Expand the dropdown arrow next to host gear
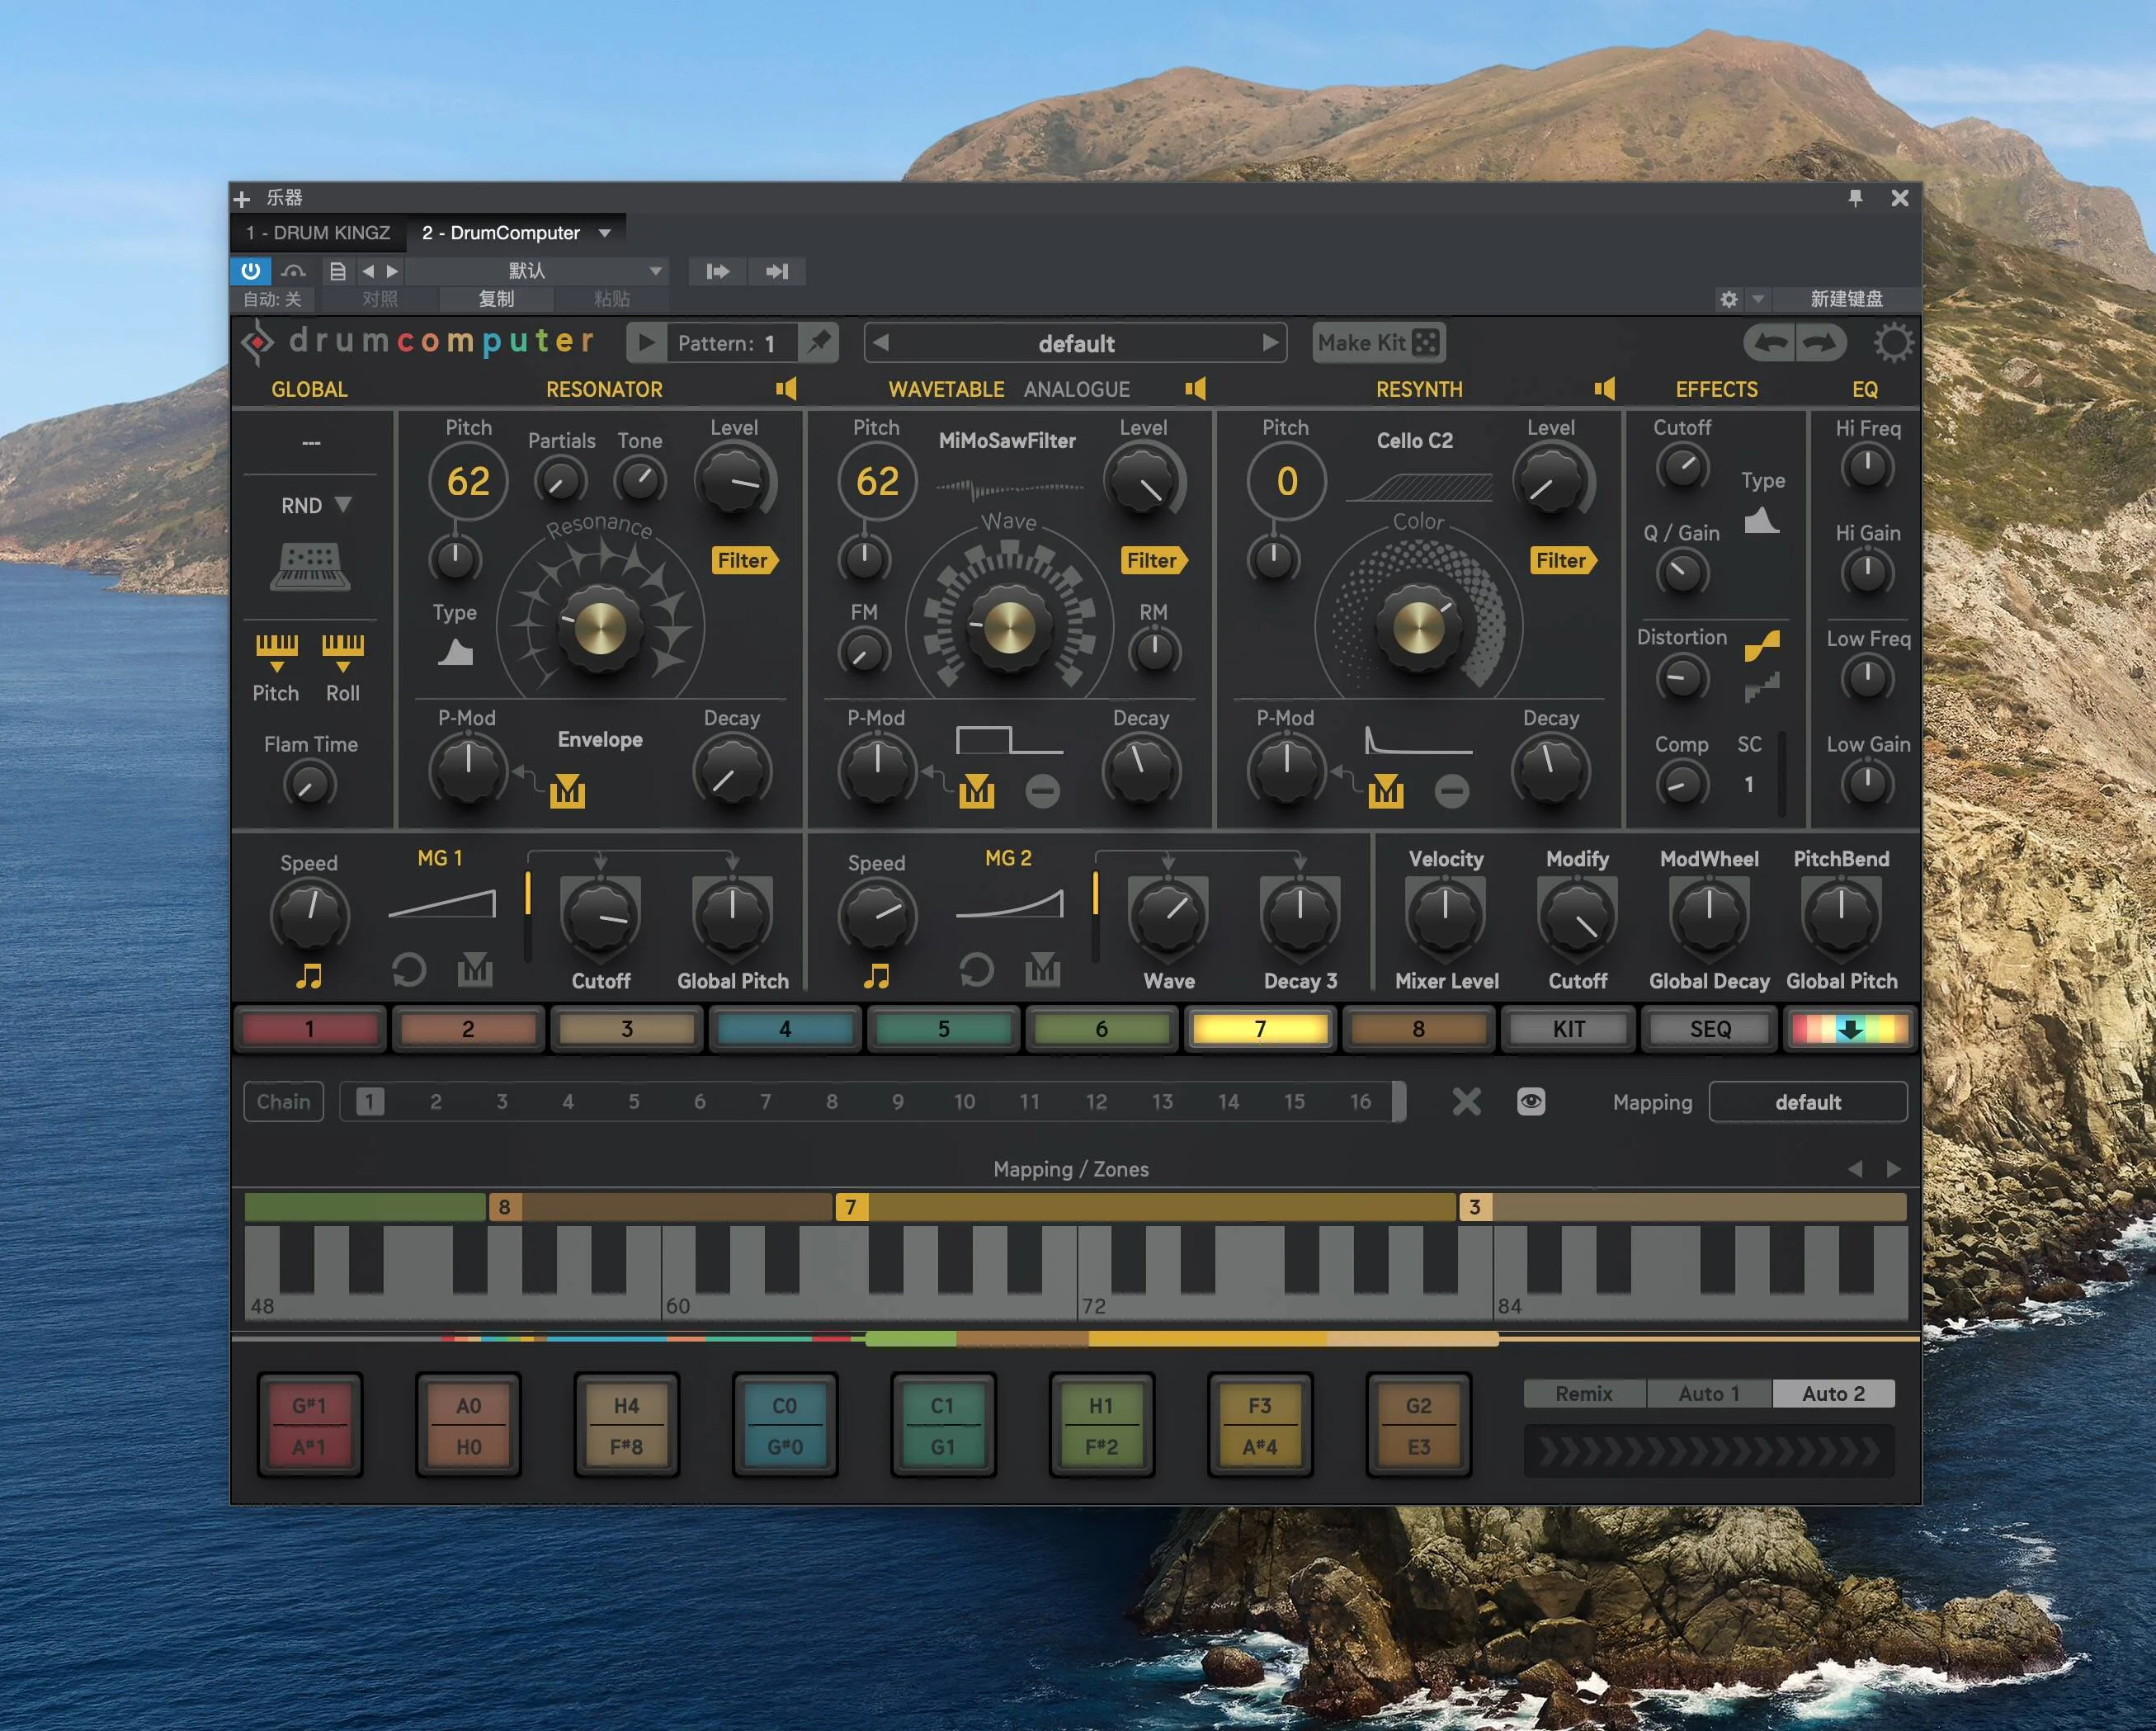Screen dimensions: 2156x1731 click(x=1758, y=299)
